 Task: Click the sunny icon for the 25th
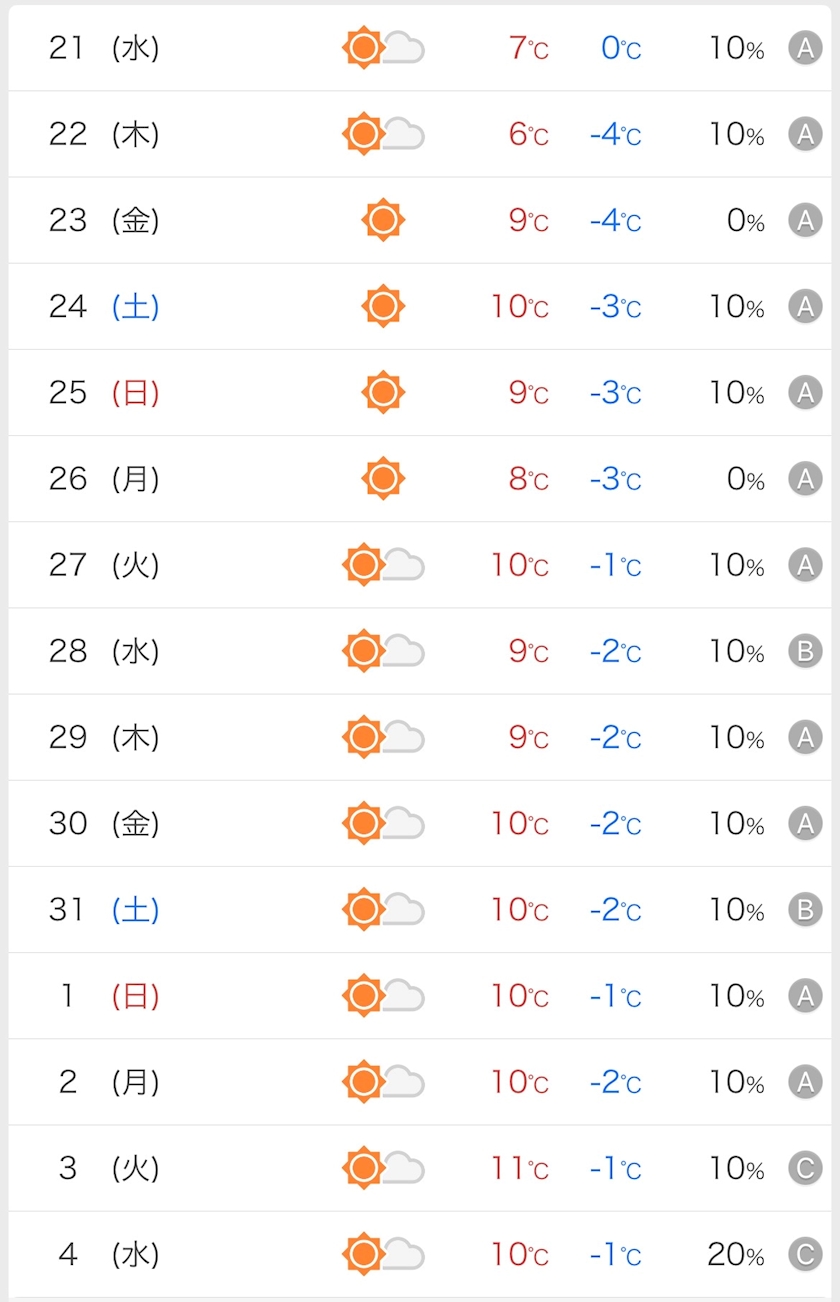click(x=383, y=392)
